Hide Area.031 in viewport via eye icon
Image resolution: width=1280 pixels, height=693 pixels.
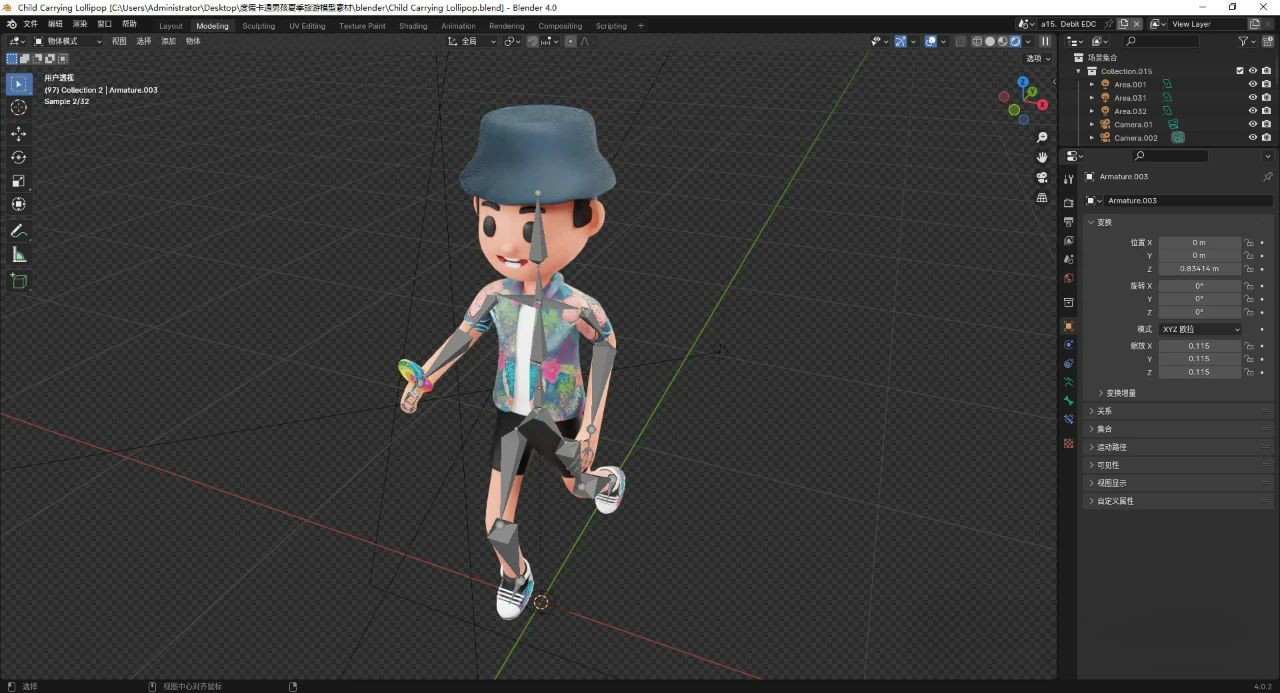click(x=1252, y=98)
